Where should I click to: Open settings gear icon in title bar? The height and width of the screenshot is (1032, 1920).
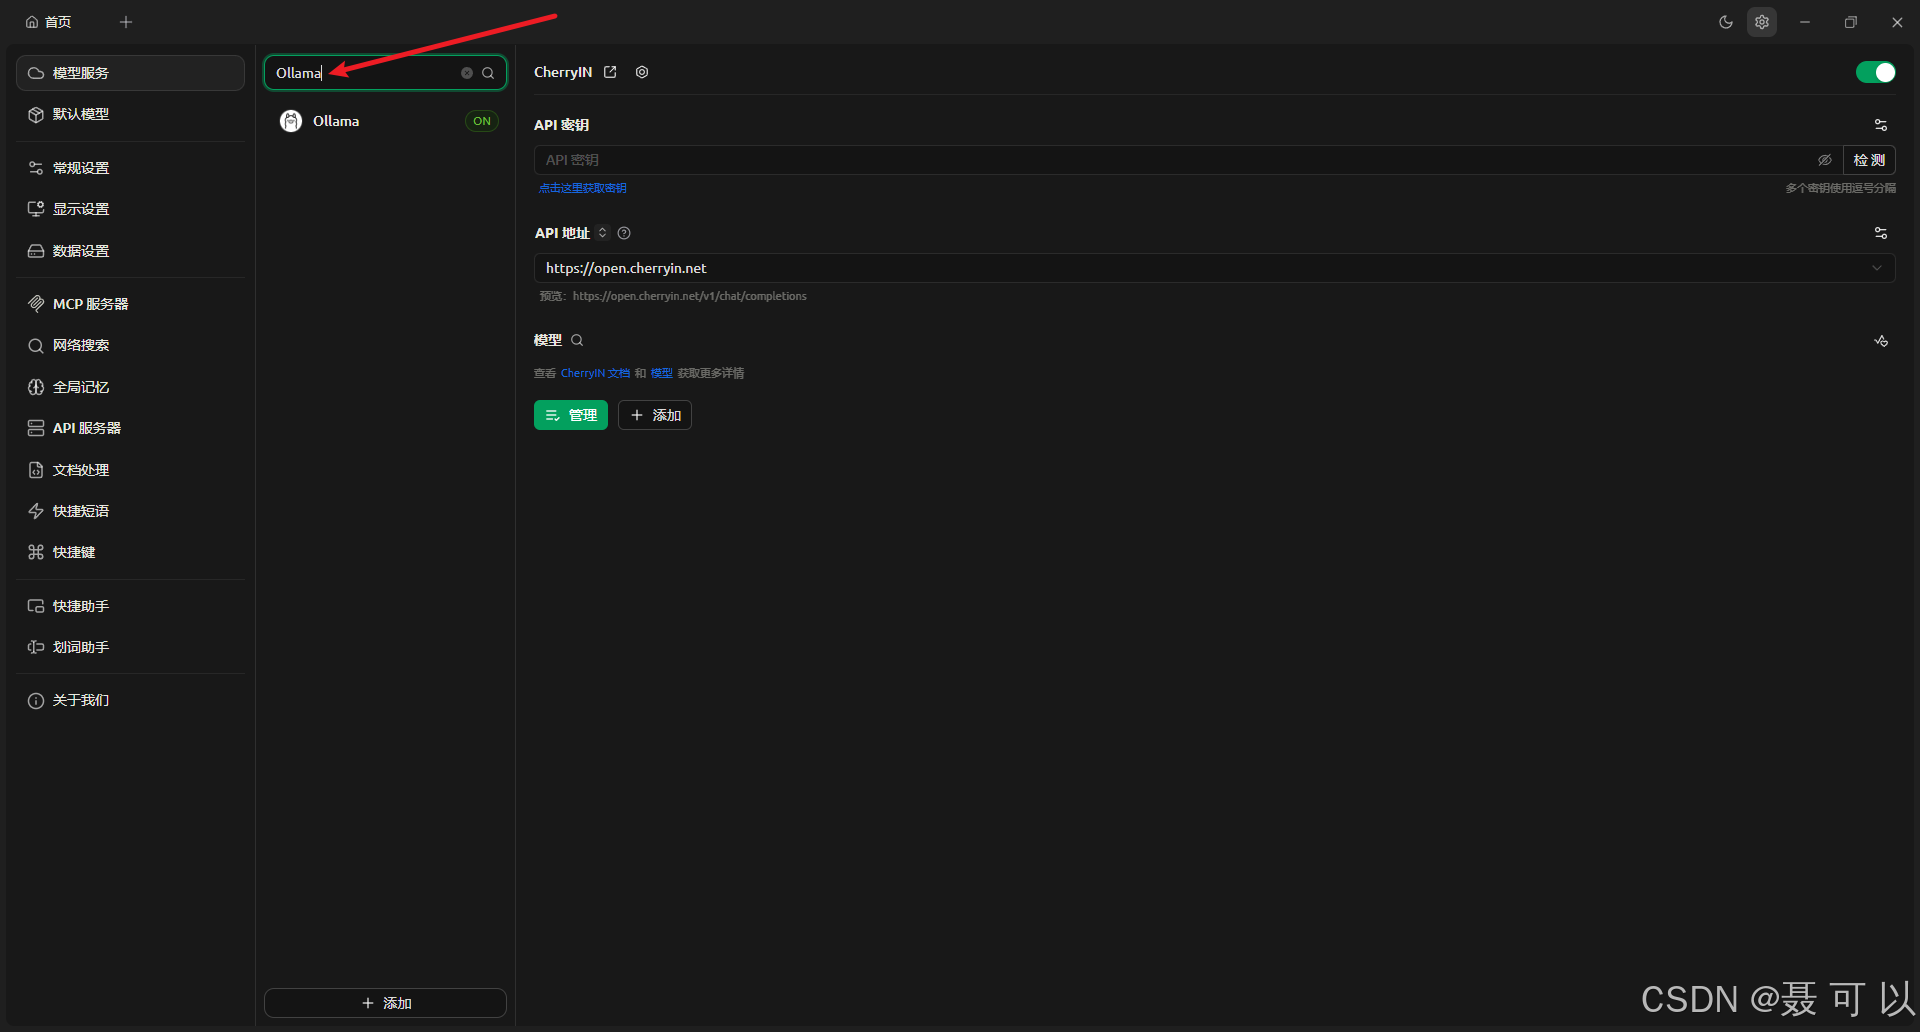[x=1762, y=22]
